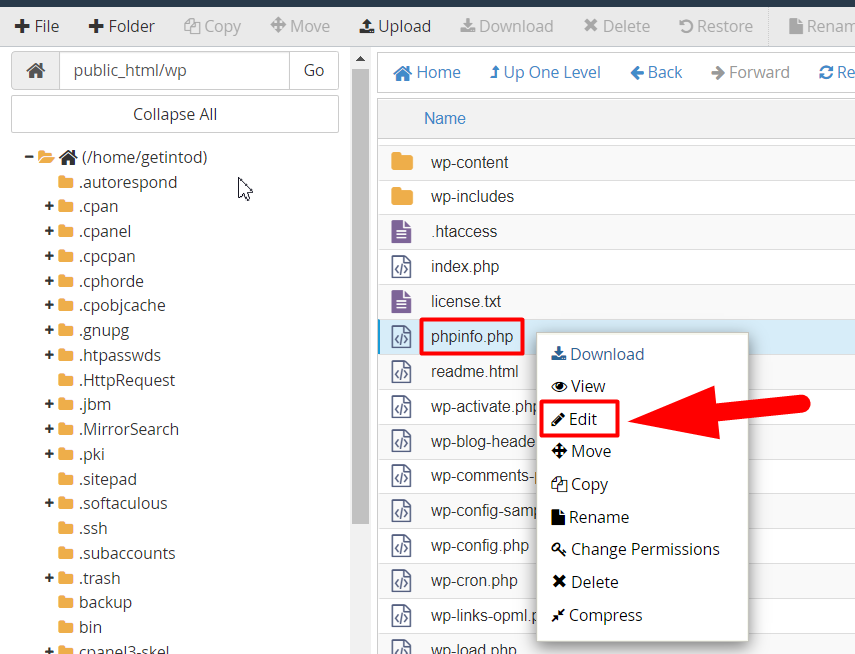
Task: Expand the .cpobjcache folder
Action: [49, 305]
